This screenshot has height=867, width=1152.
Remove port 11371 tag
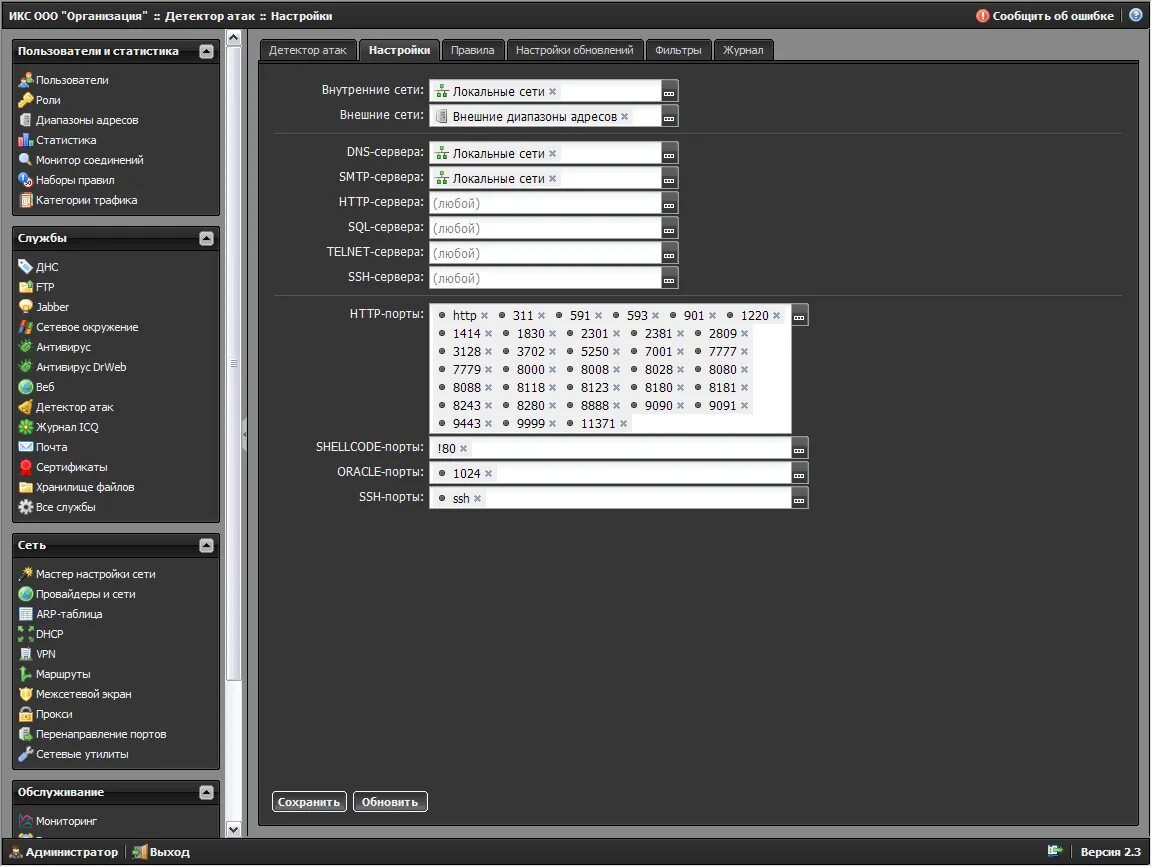(623, 423)
